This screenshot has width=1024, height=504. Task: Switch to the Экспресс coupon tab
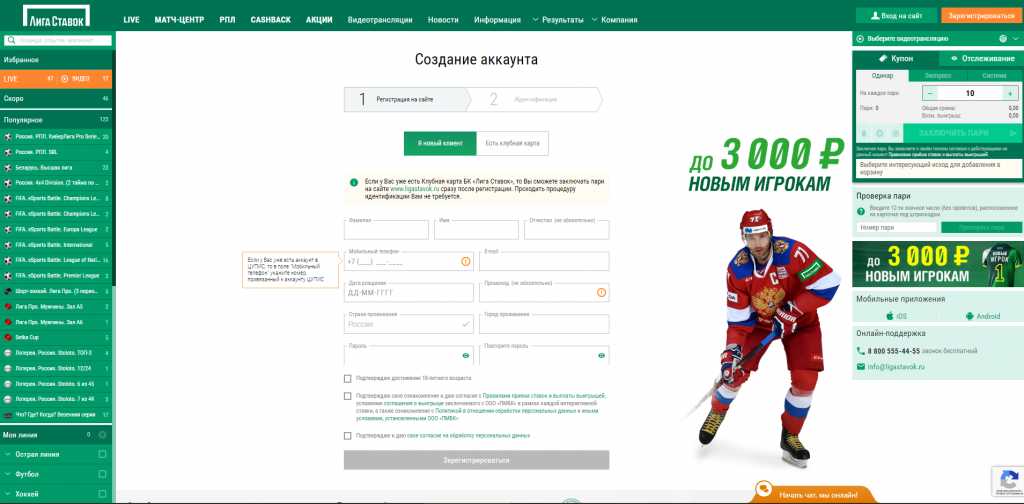(938, 76)
